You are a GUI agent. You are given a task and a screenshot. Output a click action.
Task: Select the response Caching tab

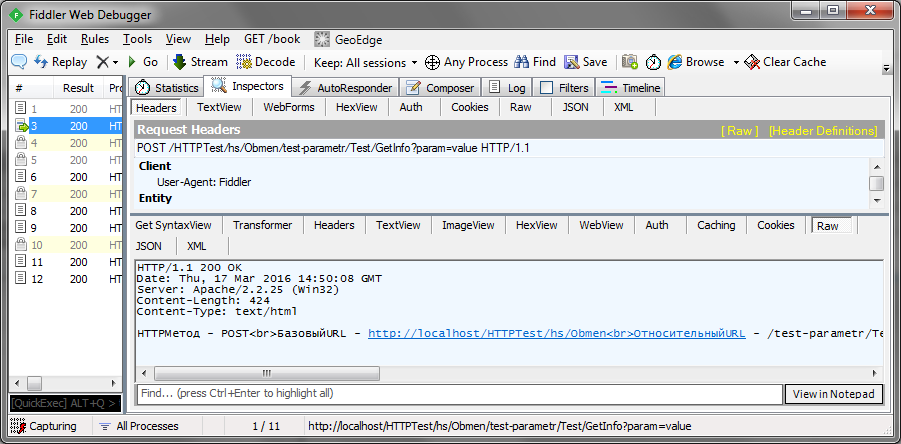tap(716, 225)
